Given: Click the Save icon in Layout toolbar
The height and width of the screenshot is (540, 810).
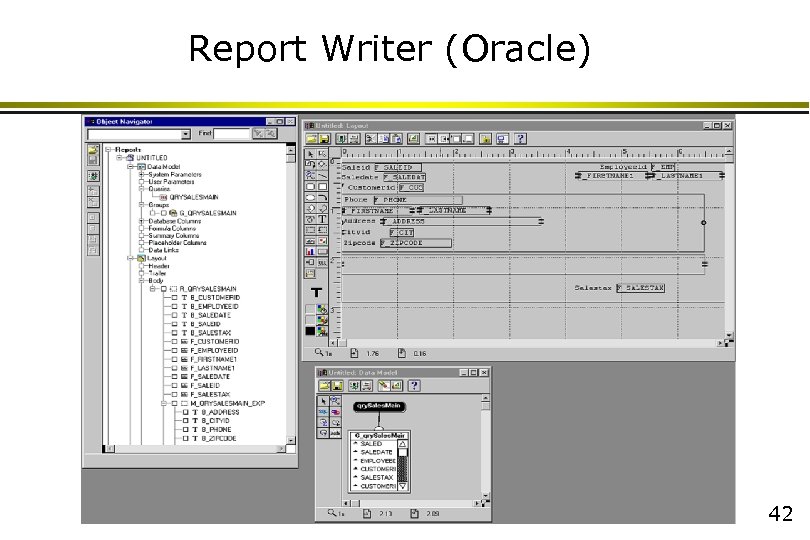Looking at the screenshot, I should (324, 138).
